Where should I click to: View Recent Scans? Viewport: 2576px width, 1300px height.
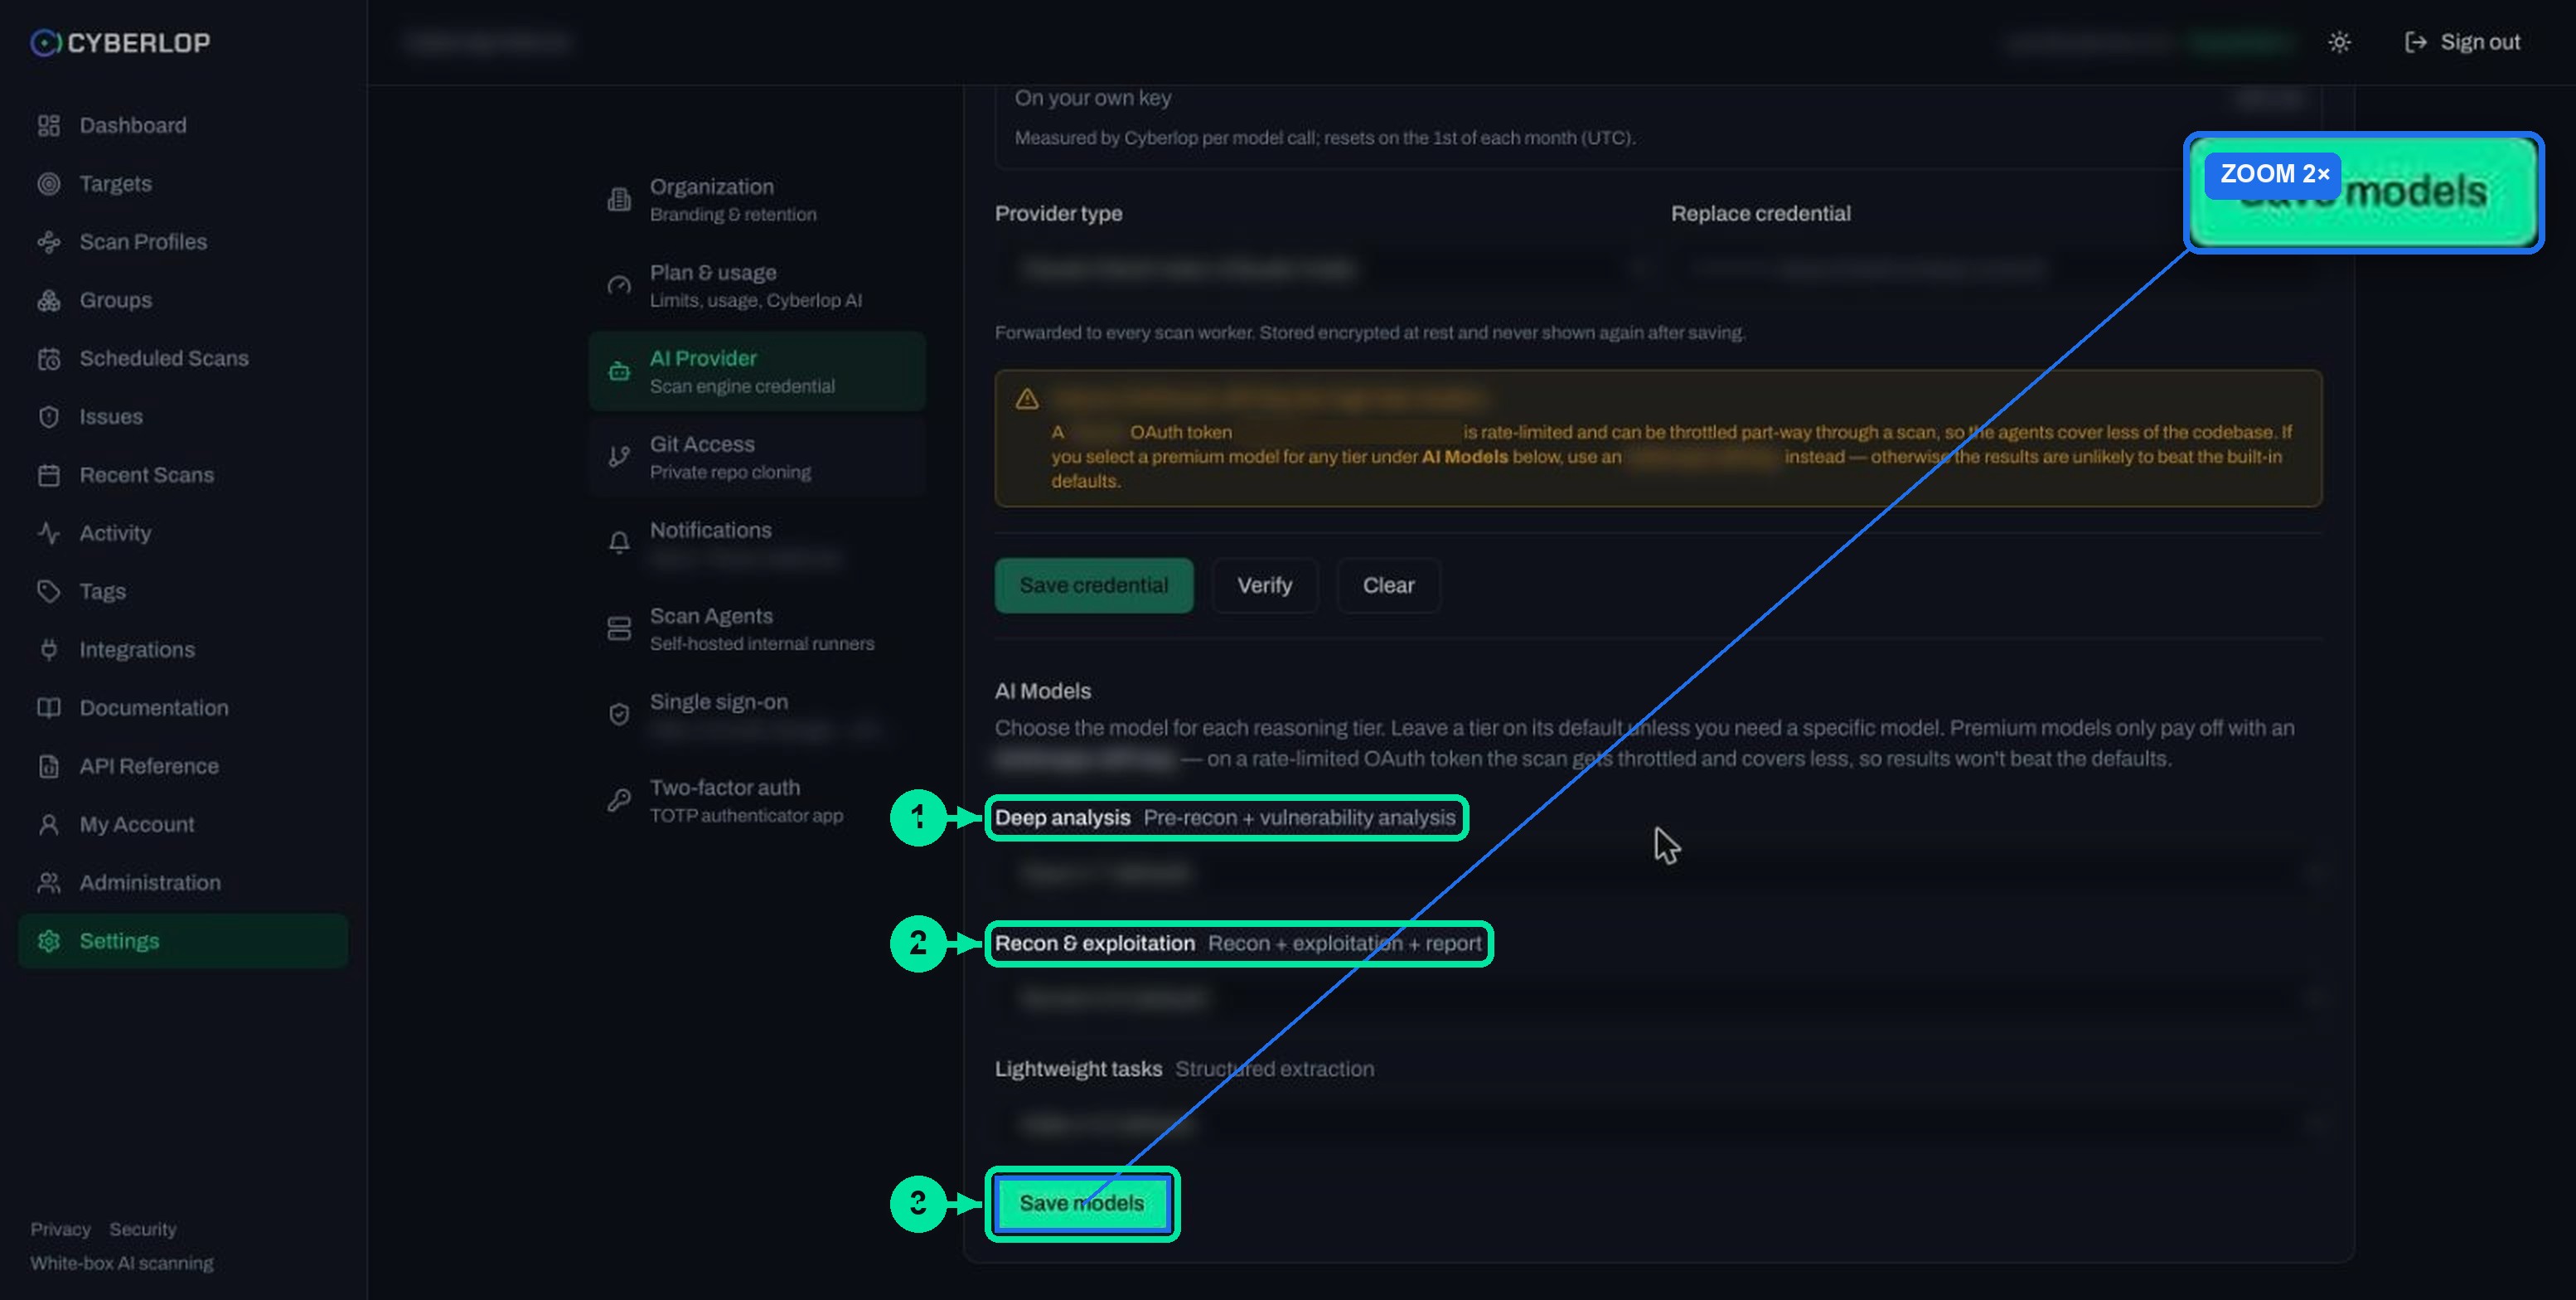click(x=183, y=474)
